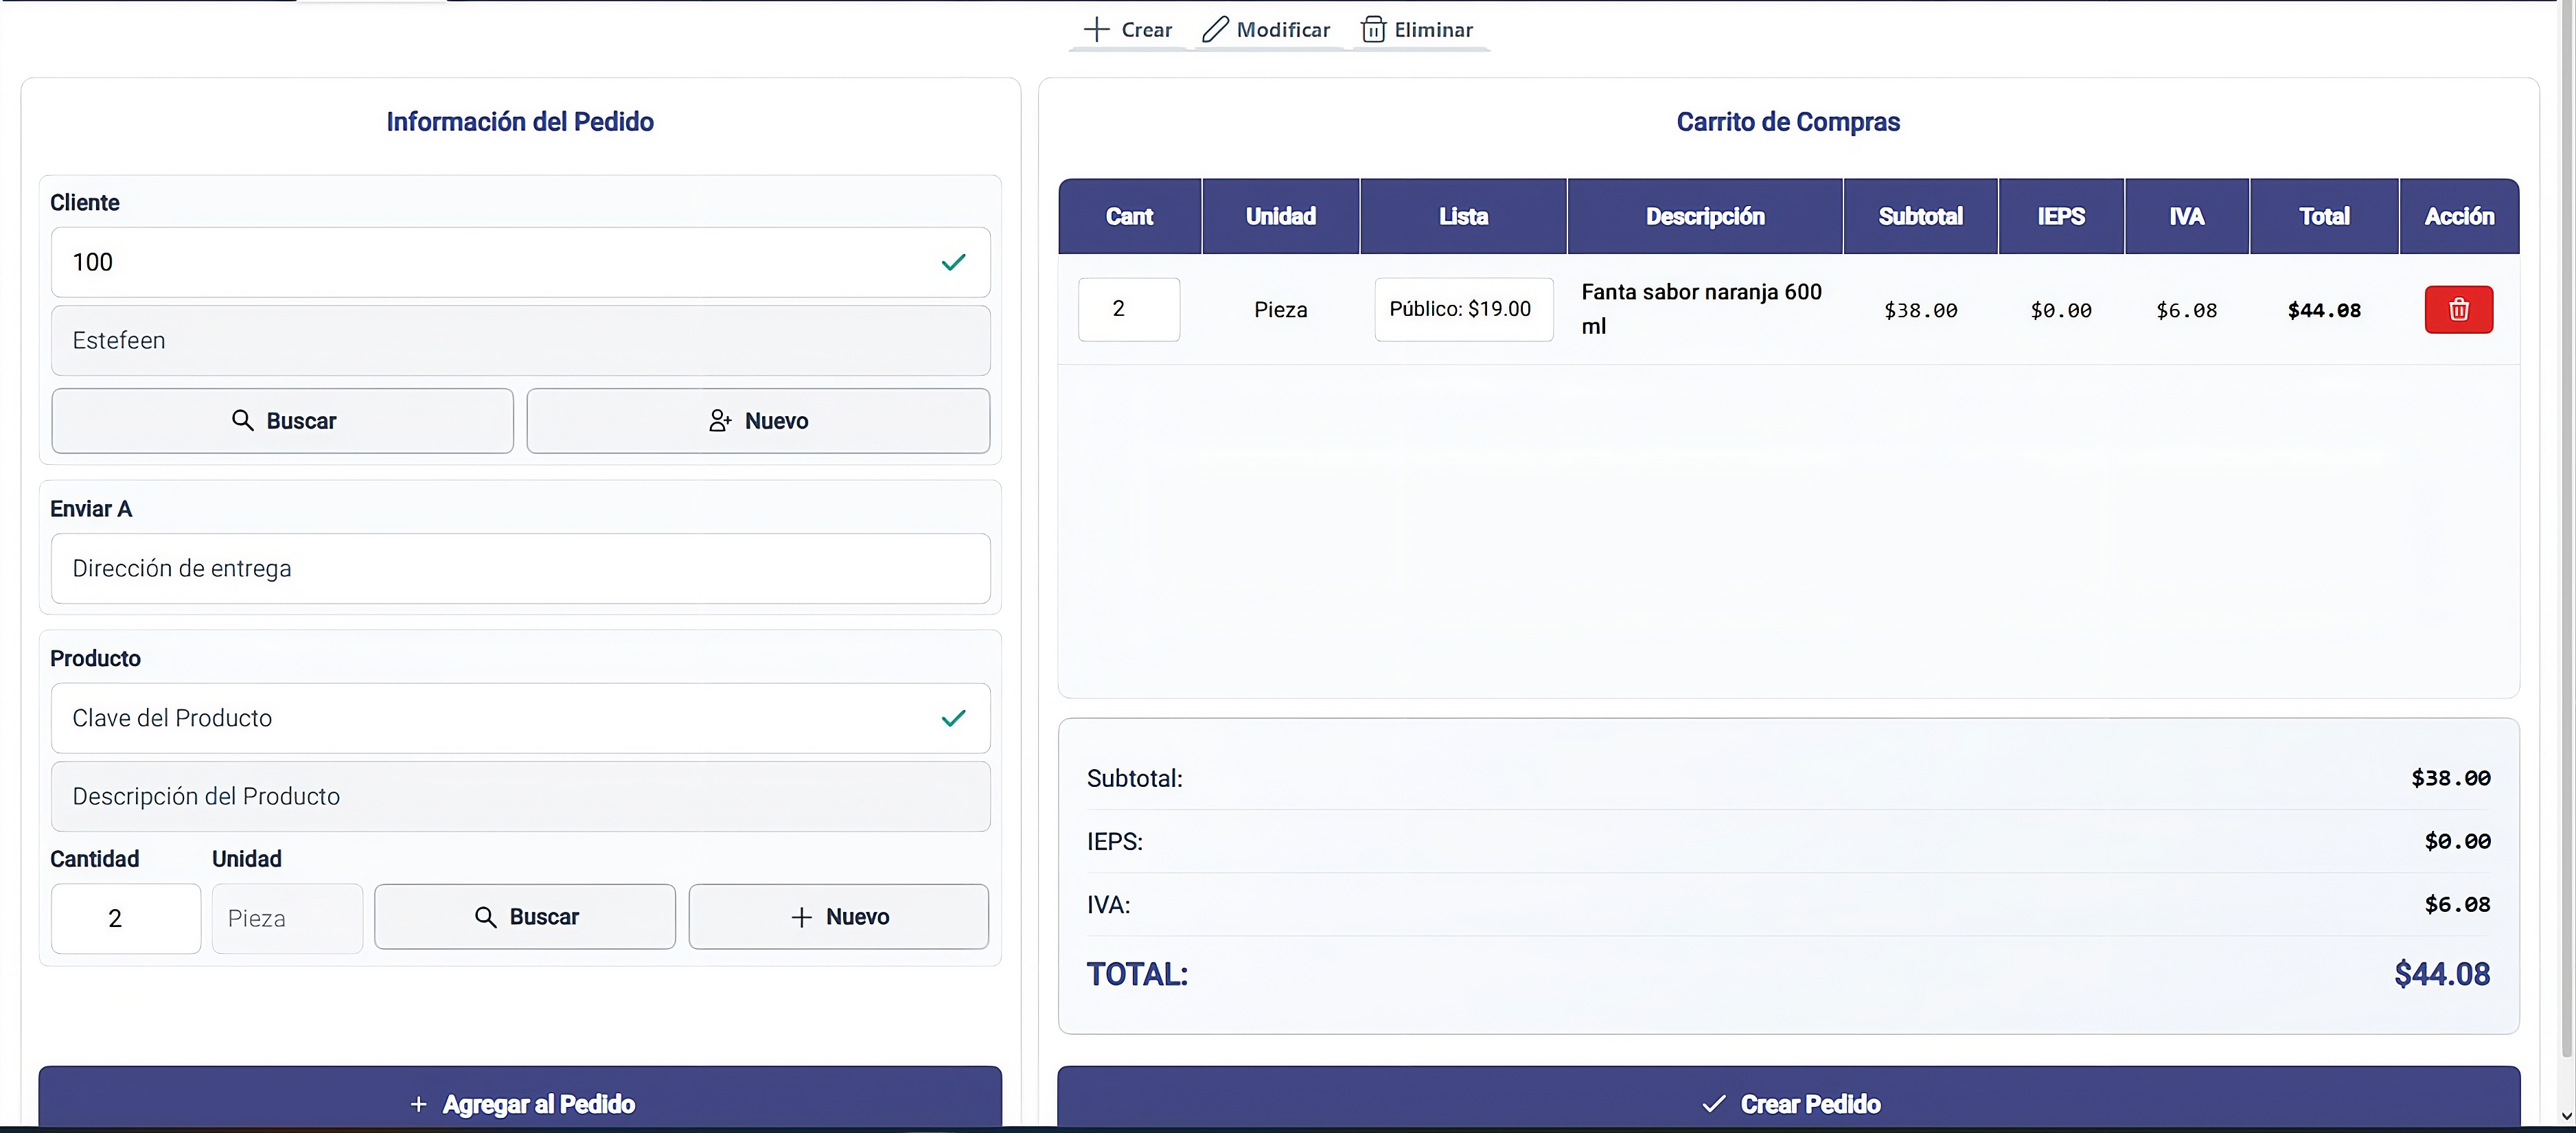Click the magnifier icon on the product Buscar button
Screen dimensions: 2576x1133
[x=486, y=917]
